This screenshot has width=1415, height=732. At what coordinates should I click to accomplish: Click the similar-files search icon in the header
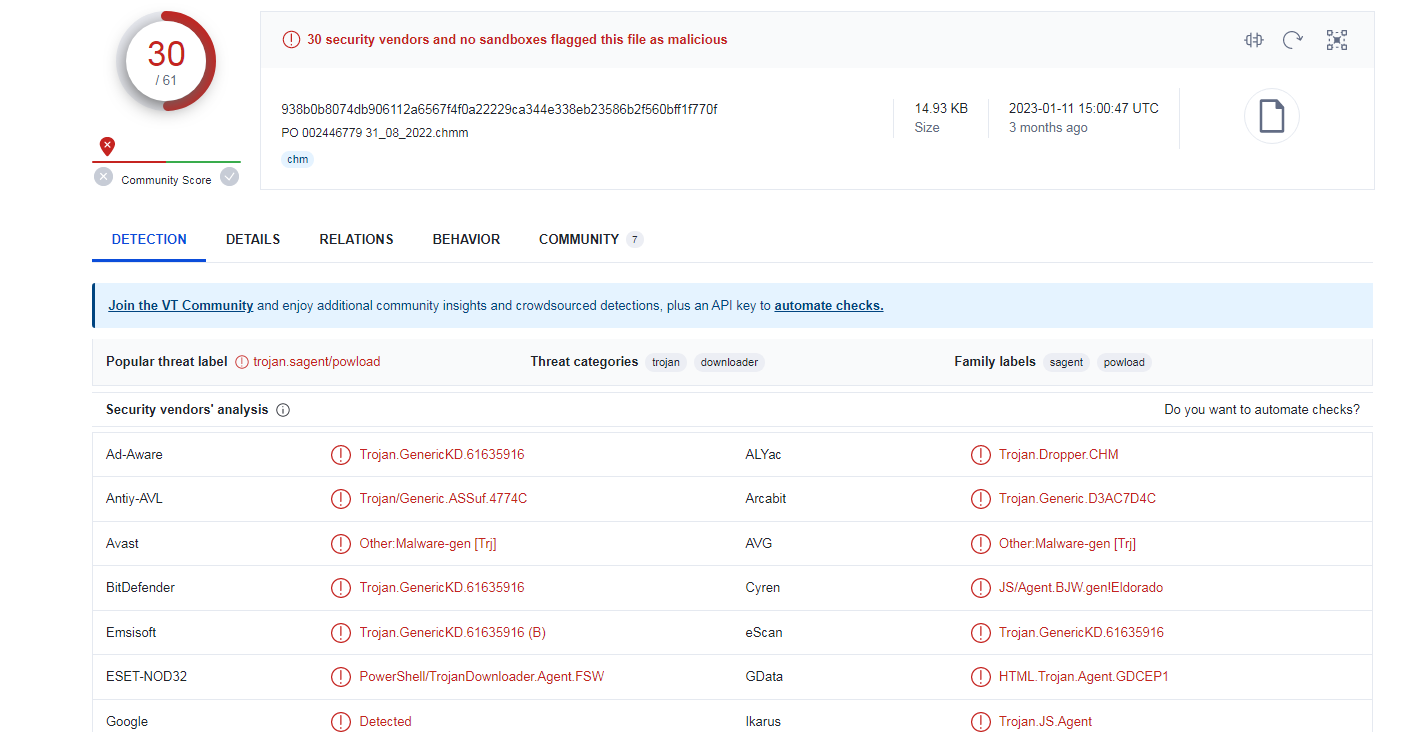(1254, 40)
